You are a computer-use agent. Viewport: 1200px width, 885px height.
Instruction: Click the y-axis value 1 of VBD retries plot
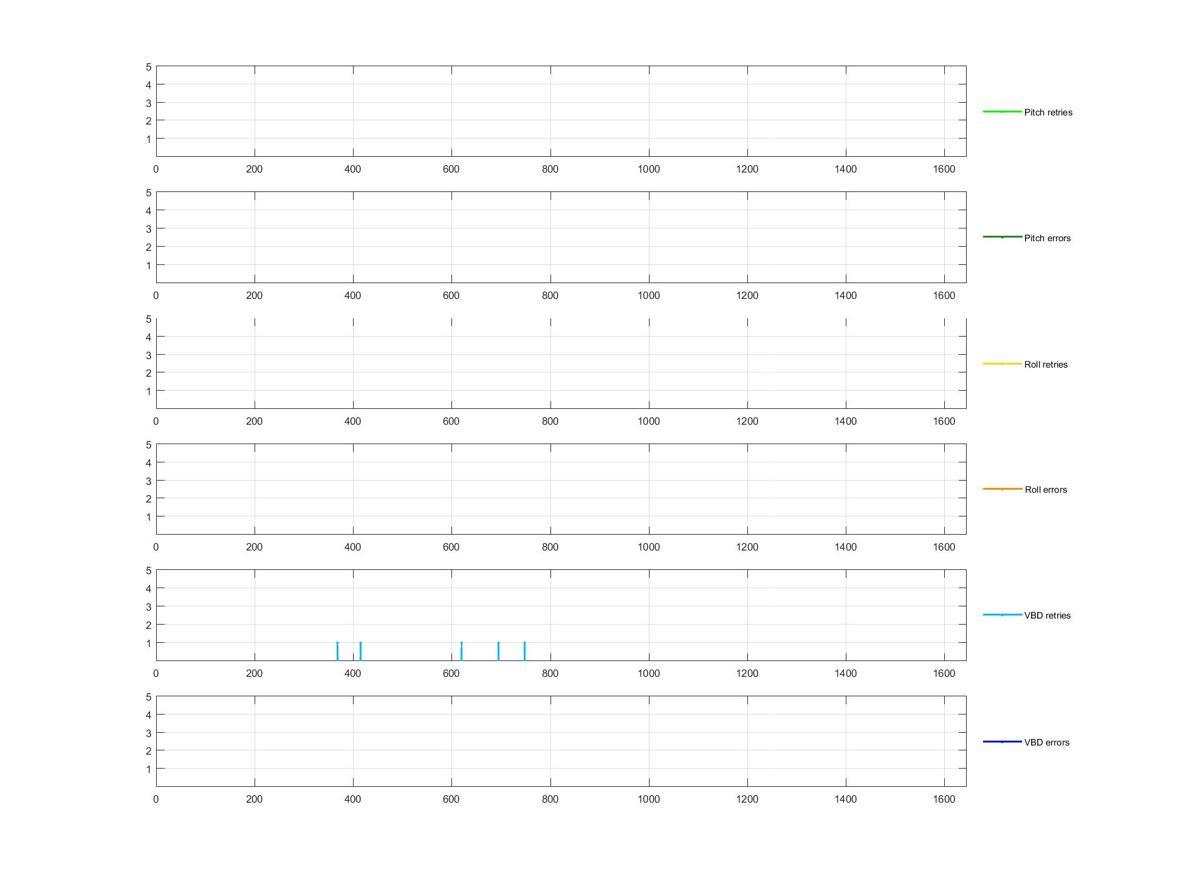tap(148, 643)
